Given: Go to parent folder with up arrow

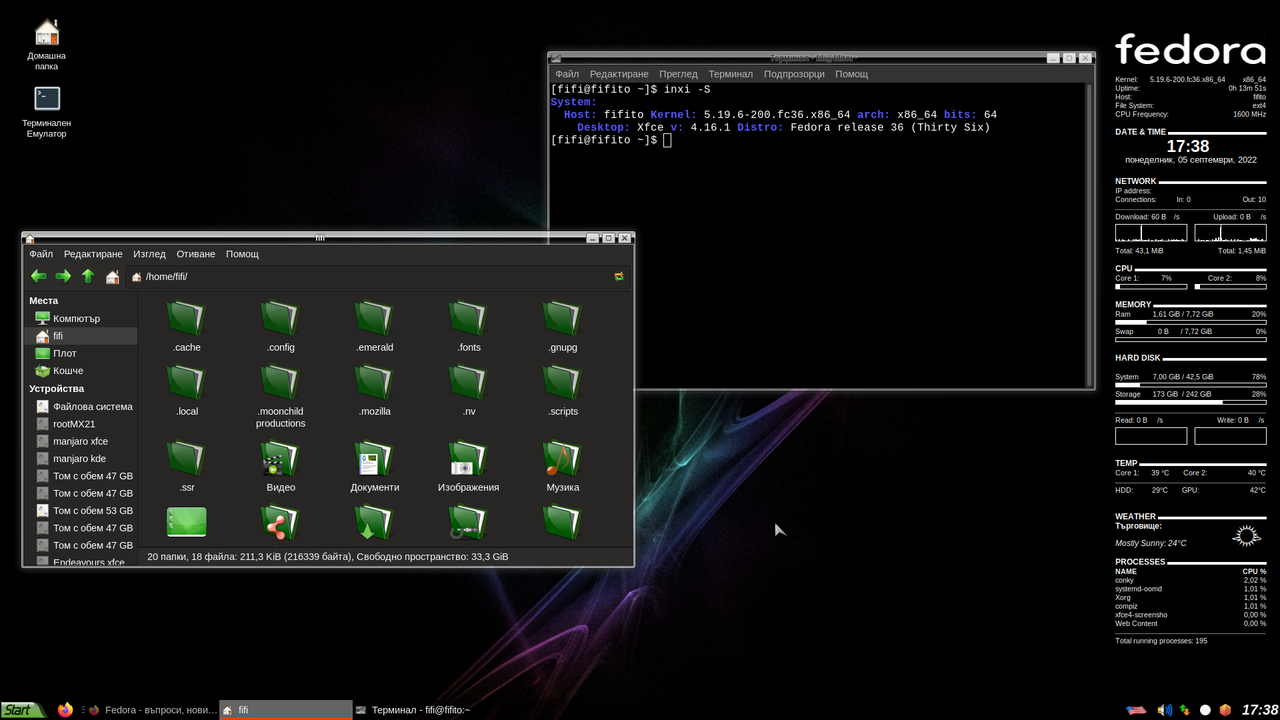Looking at the screenshot, I should pyautogui.click(x=88, y=276).
